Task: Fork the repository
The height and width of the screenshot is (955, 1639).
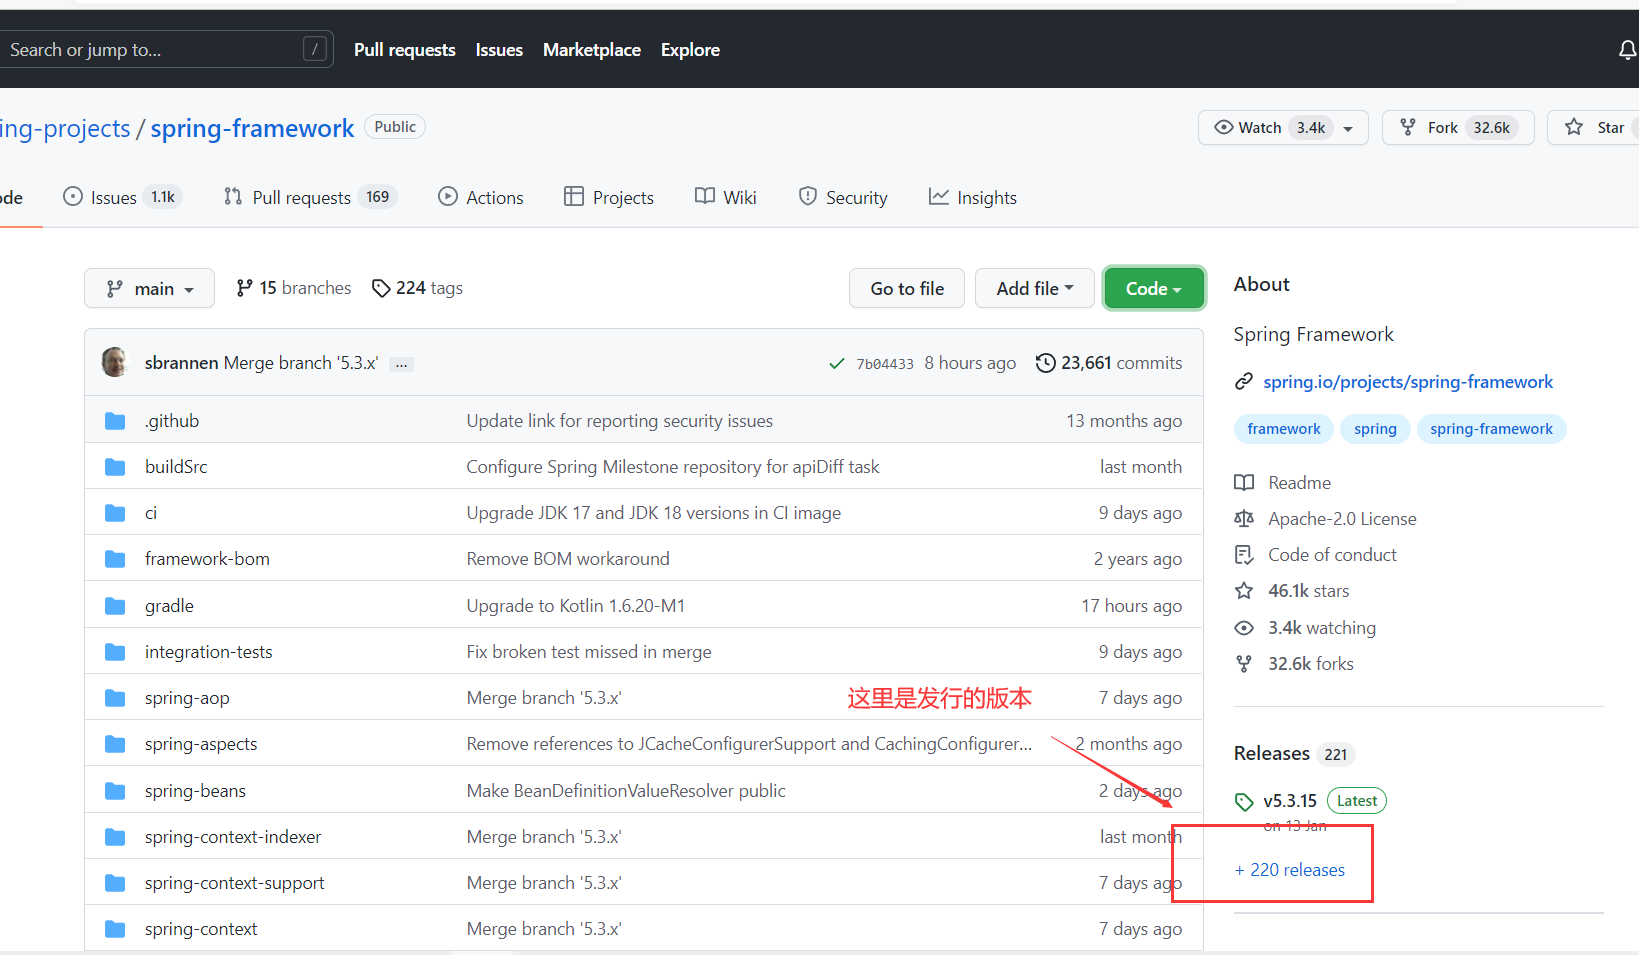Action: [1458, 128]
